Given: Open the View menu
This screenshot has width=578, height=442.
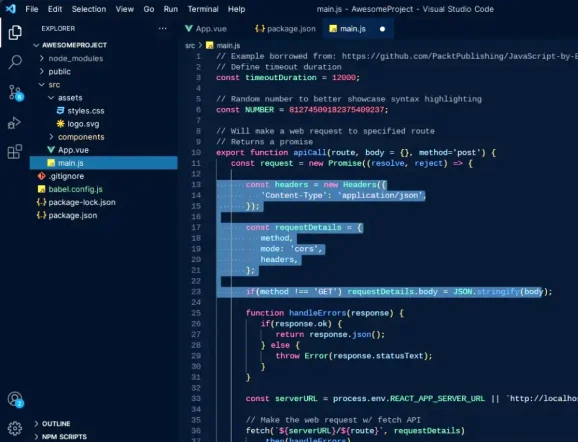Looking at the screenshot, I should tap(125, 9).
